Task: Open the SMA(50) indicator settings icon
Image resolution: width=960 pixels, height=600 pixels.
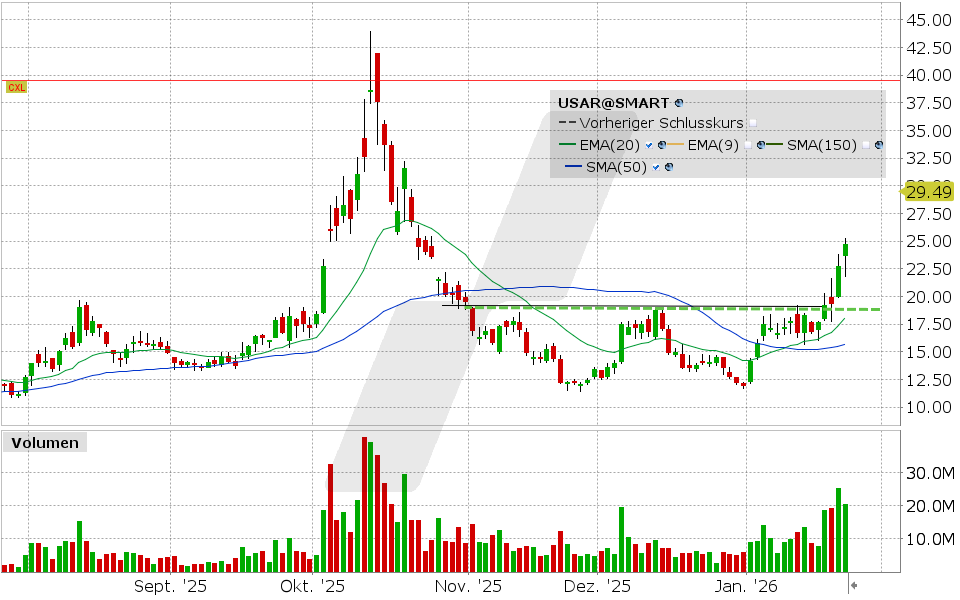Action: point(669,166)
